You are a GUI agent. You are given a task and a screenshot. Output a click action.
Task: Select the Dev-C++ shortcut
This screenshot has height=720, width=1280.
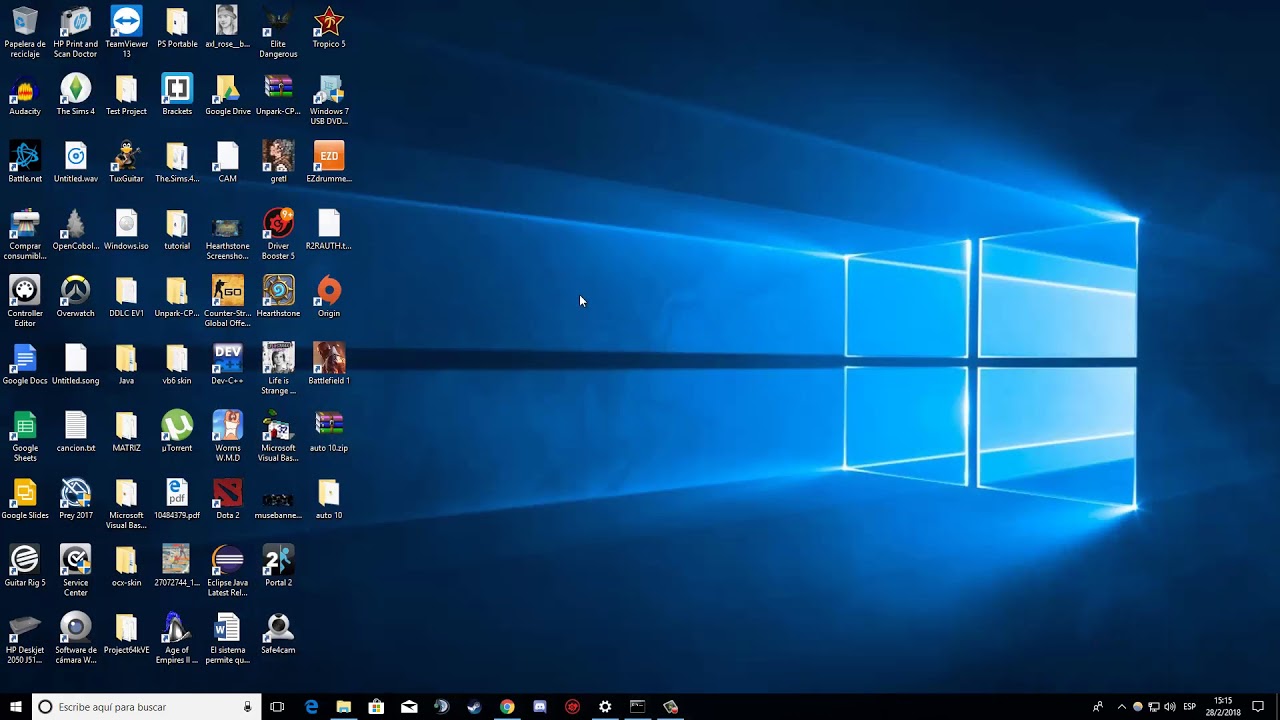pyautogui.click(x=228, y=364)
